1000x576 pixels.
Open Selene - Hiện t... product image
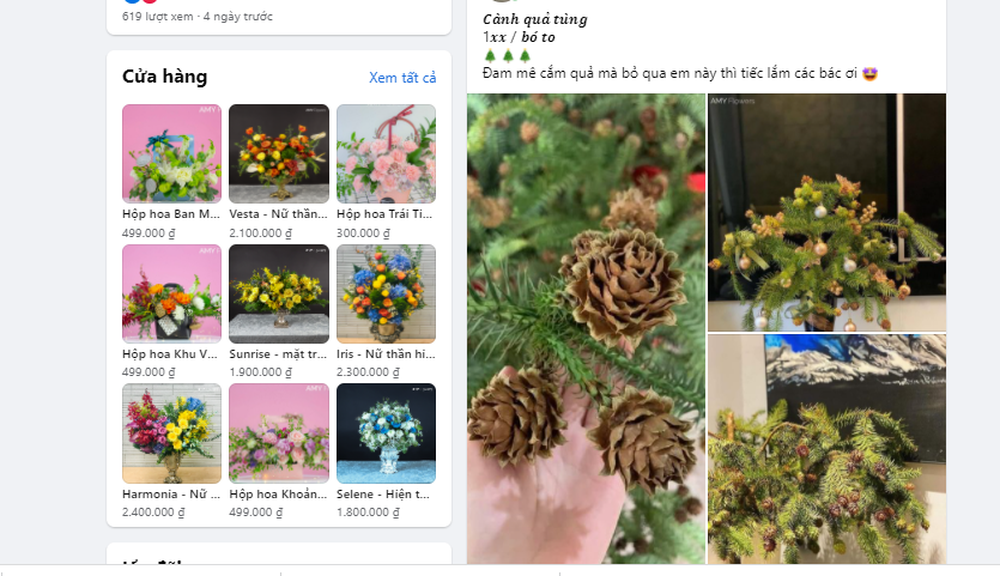click(386, 433)
